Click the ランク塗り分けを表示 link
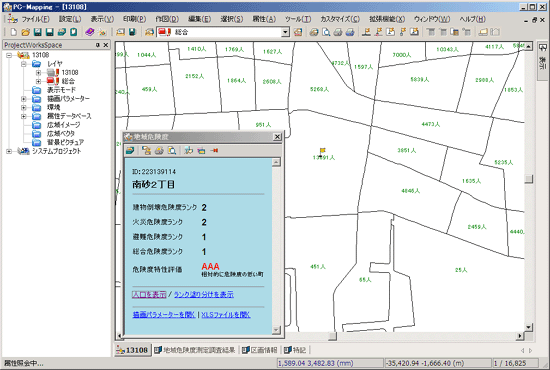Screen dimensions: 550x370 (x=204, y=294)
